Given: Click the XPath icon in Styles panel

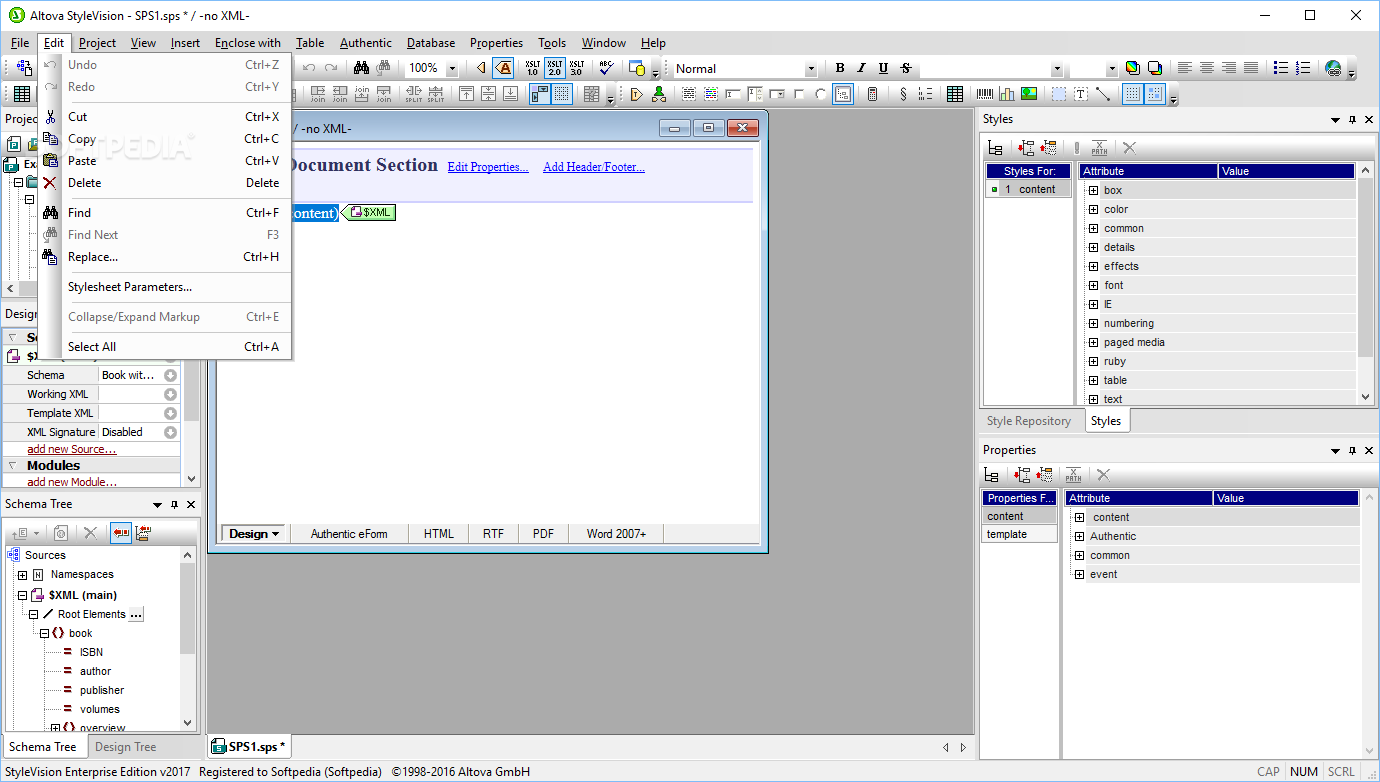Looking at the screenshot, I should (1099, 148).
